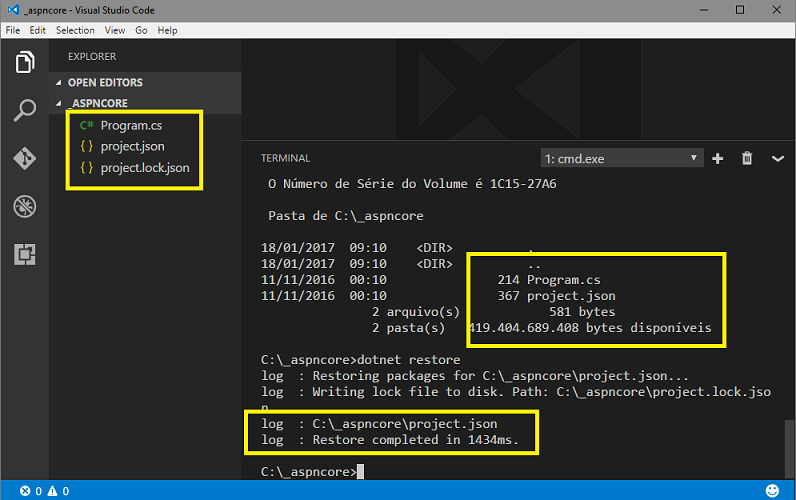796x500 pixels.
Task: Click the TERMINAL panel title
Action: [285, 158]
